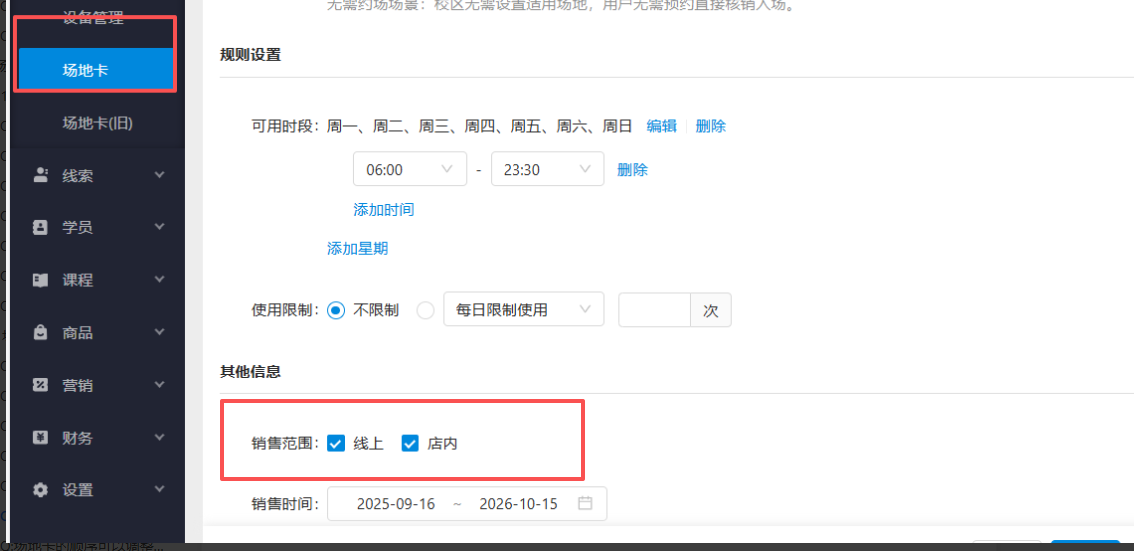Click the 规则设置 section heading

250,55
